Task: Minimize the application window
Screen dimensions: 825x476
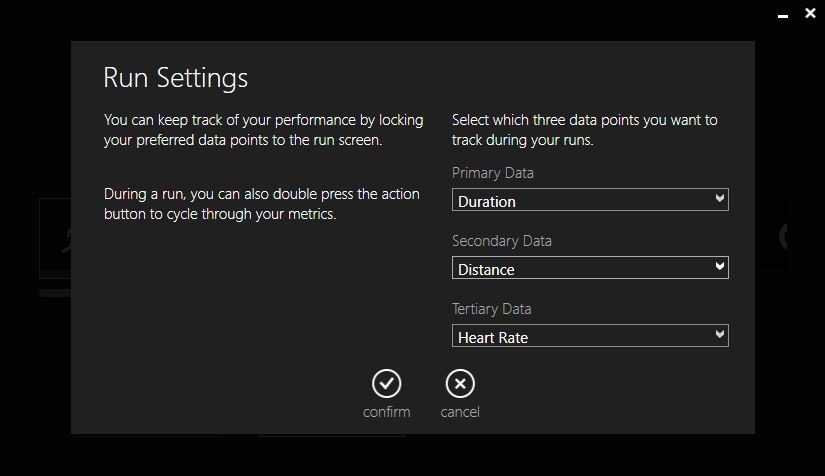Action: (x=782, y=15)
